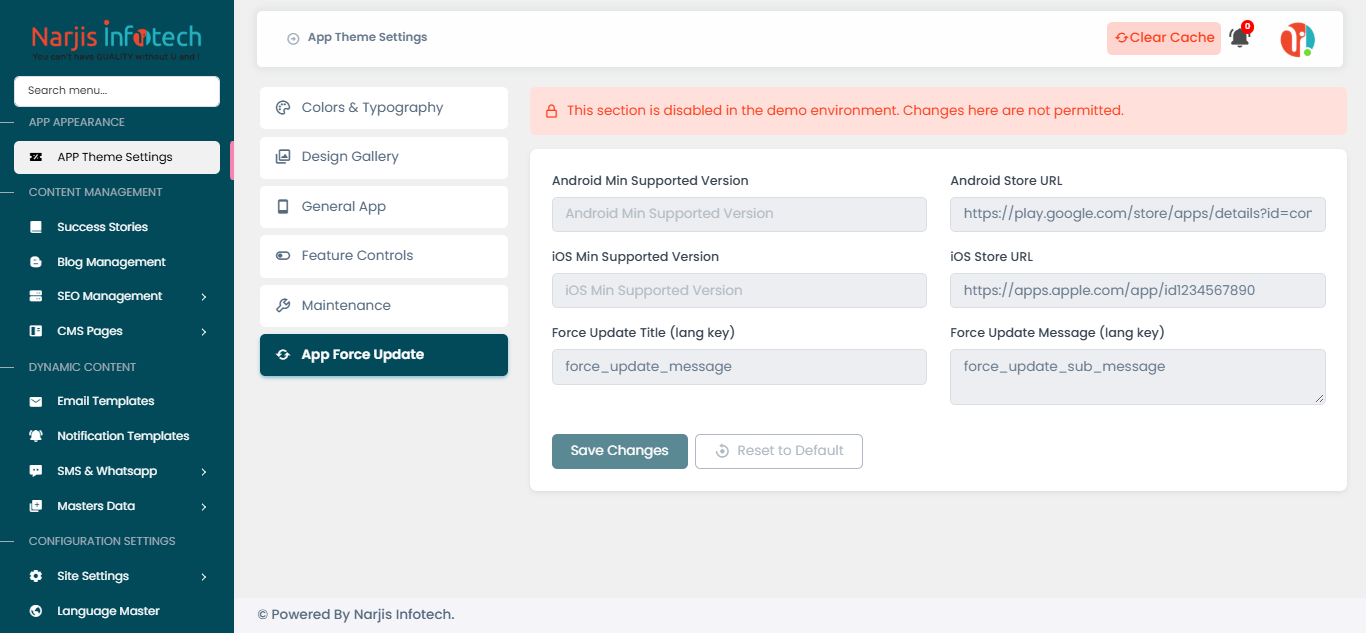The width and height of the screenshot is (1366, 633).
Task: Click the Language Master globe icon
Action: click(x=36, y=611)
